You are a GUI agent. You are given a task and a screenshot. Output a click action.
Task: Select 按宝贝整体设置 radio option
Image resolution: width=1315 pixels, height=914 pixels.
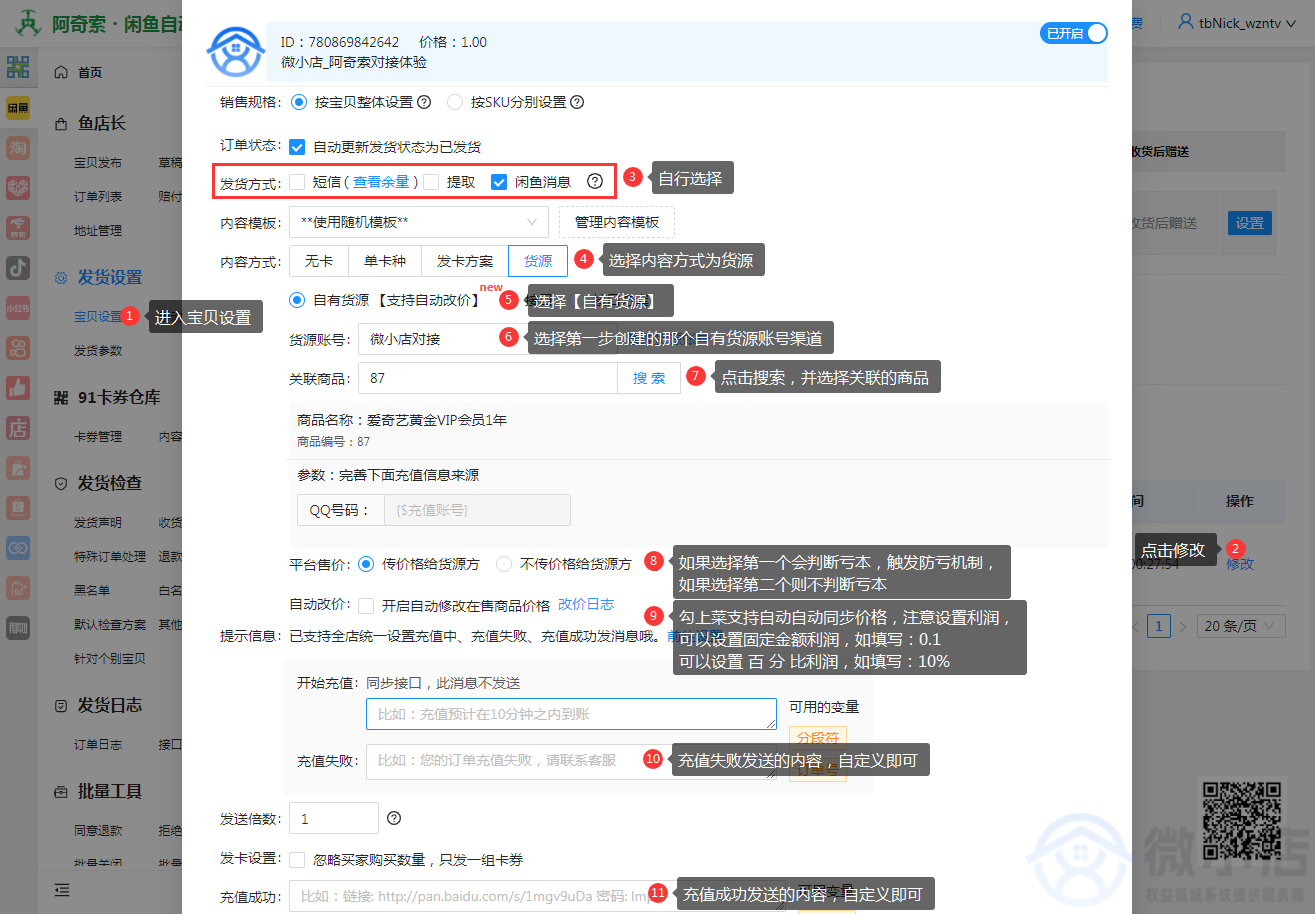(298, 102)
